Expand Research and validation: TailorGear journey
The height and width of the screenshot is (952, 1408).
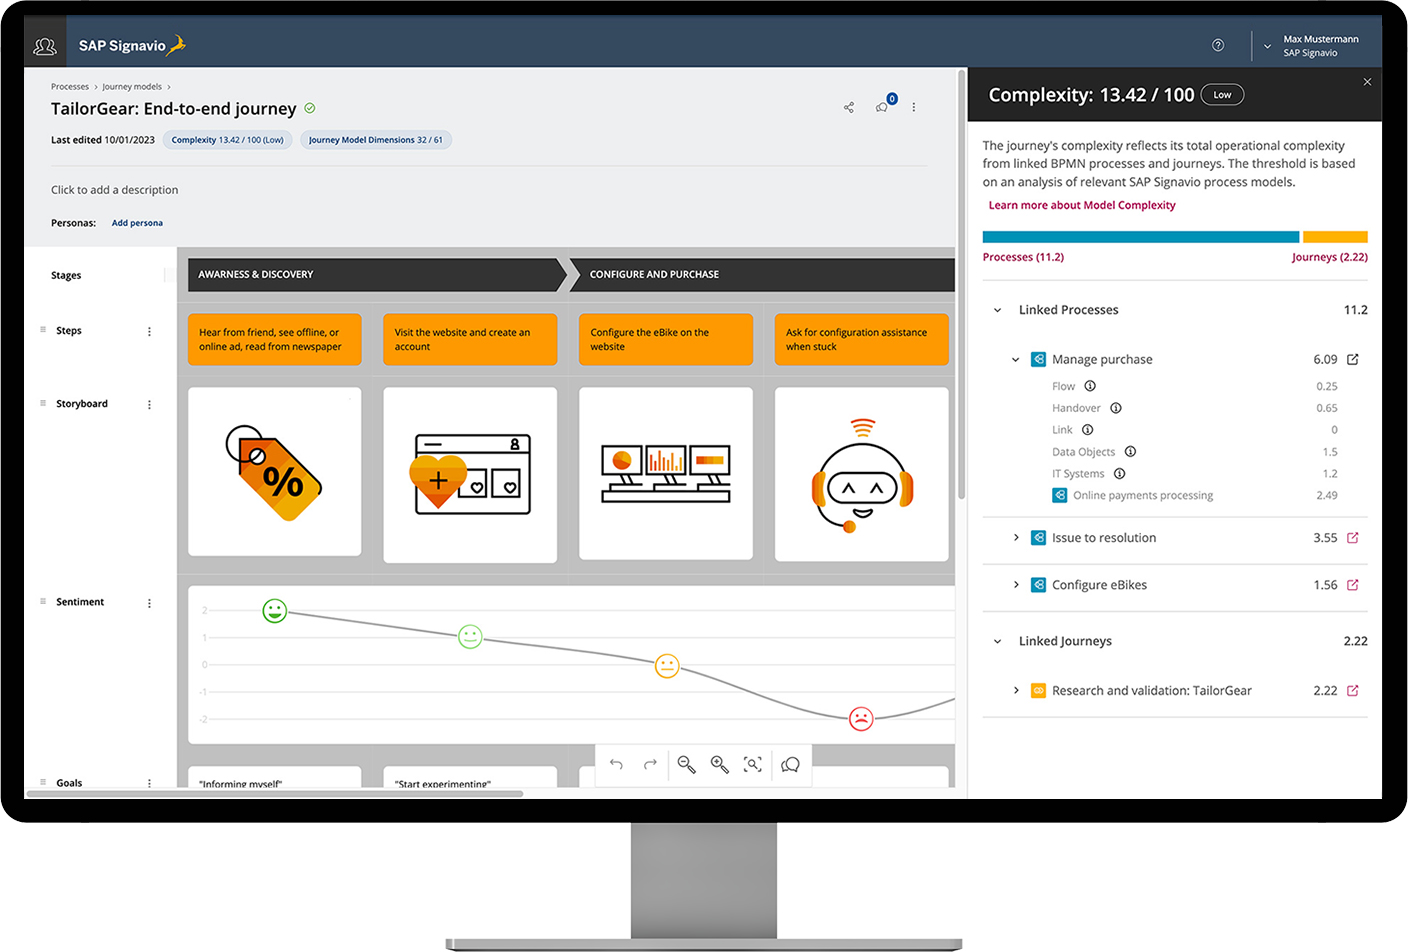point(1017,690)
